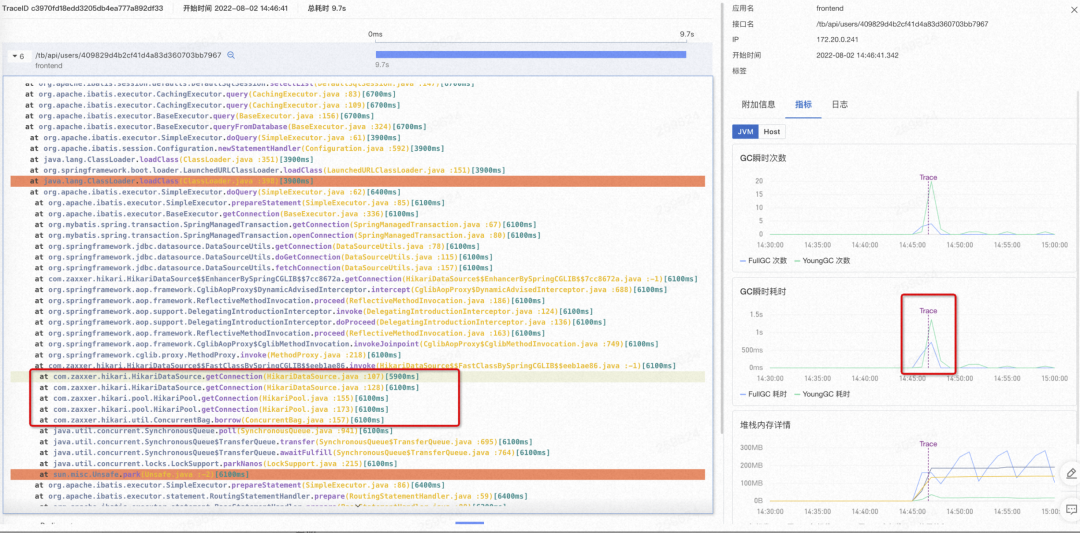Select the queryFromDatabase BaseExecutor.java :324 line
Screen dimensions: 1080x533
pyautogui.click(x=226, y=127)
